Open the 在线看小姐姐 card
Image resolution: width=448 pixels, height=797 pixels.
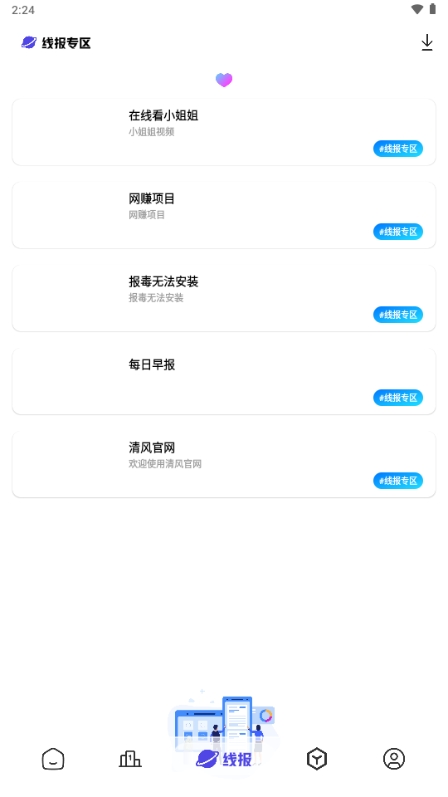(x=224, y=132)
